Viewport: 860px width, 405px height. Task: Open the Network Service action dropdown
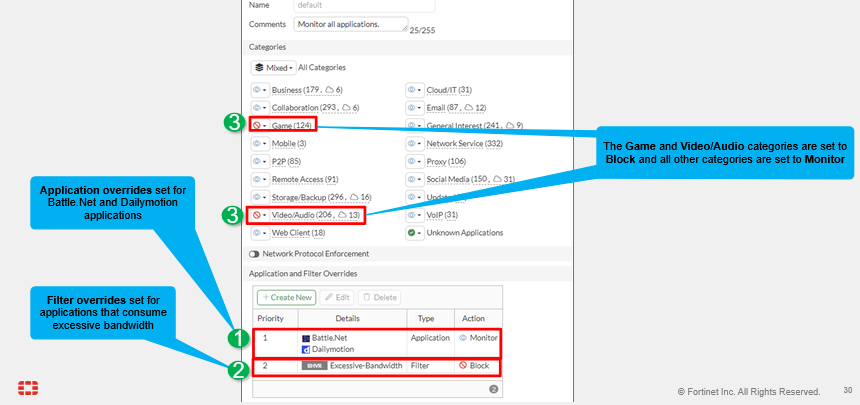click(x=415, y=143)
